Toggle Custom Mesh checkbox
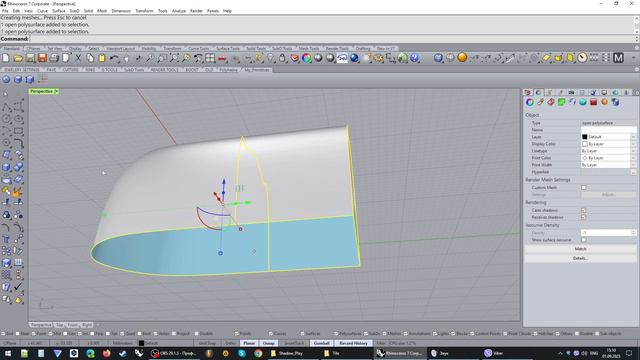Viewport: 640px width, 360px height. (x=584, y=188)
